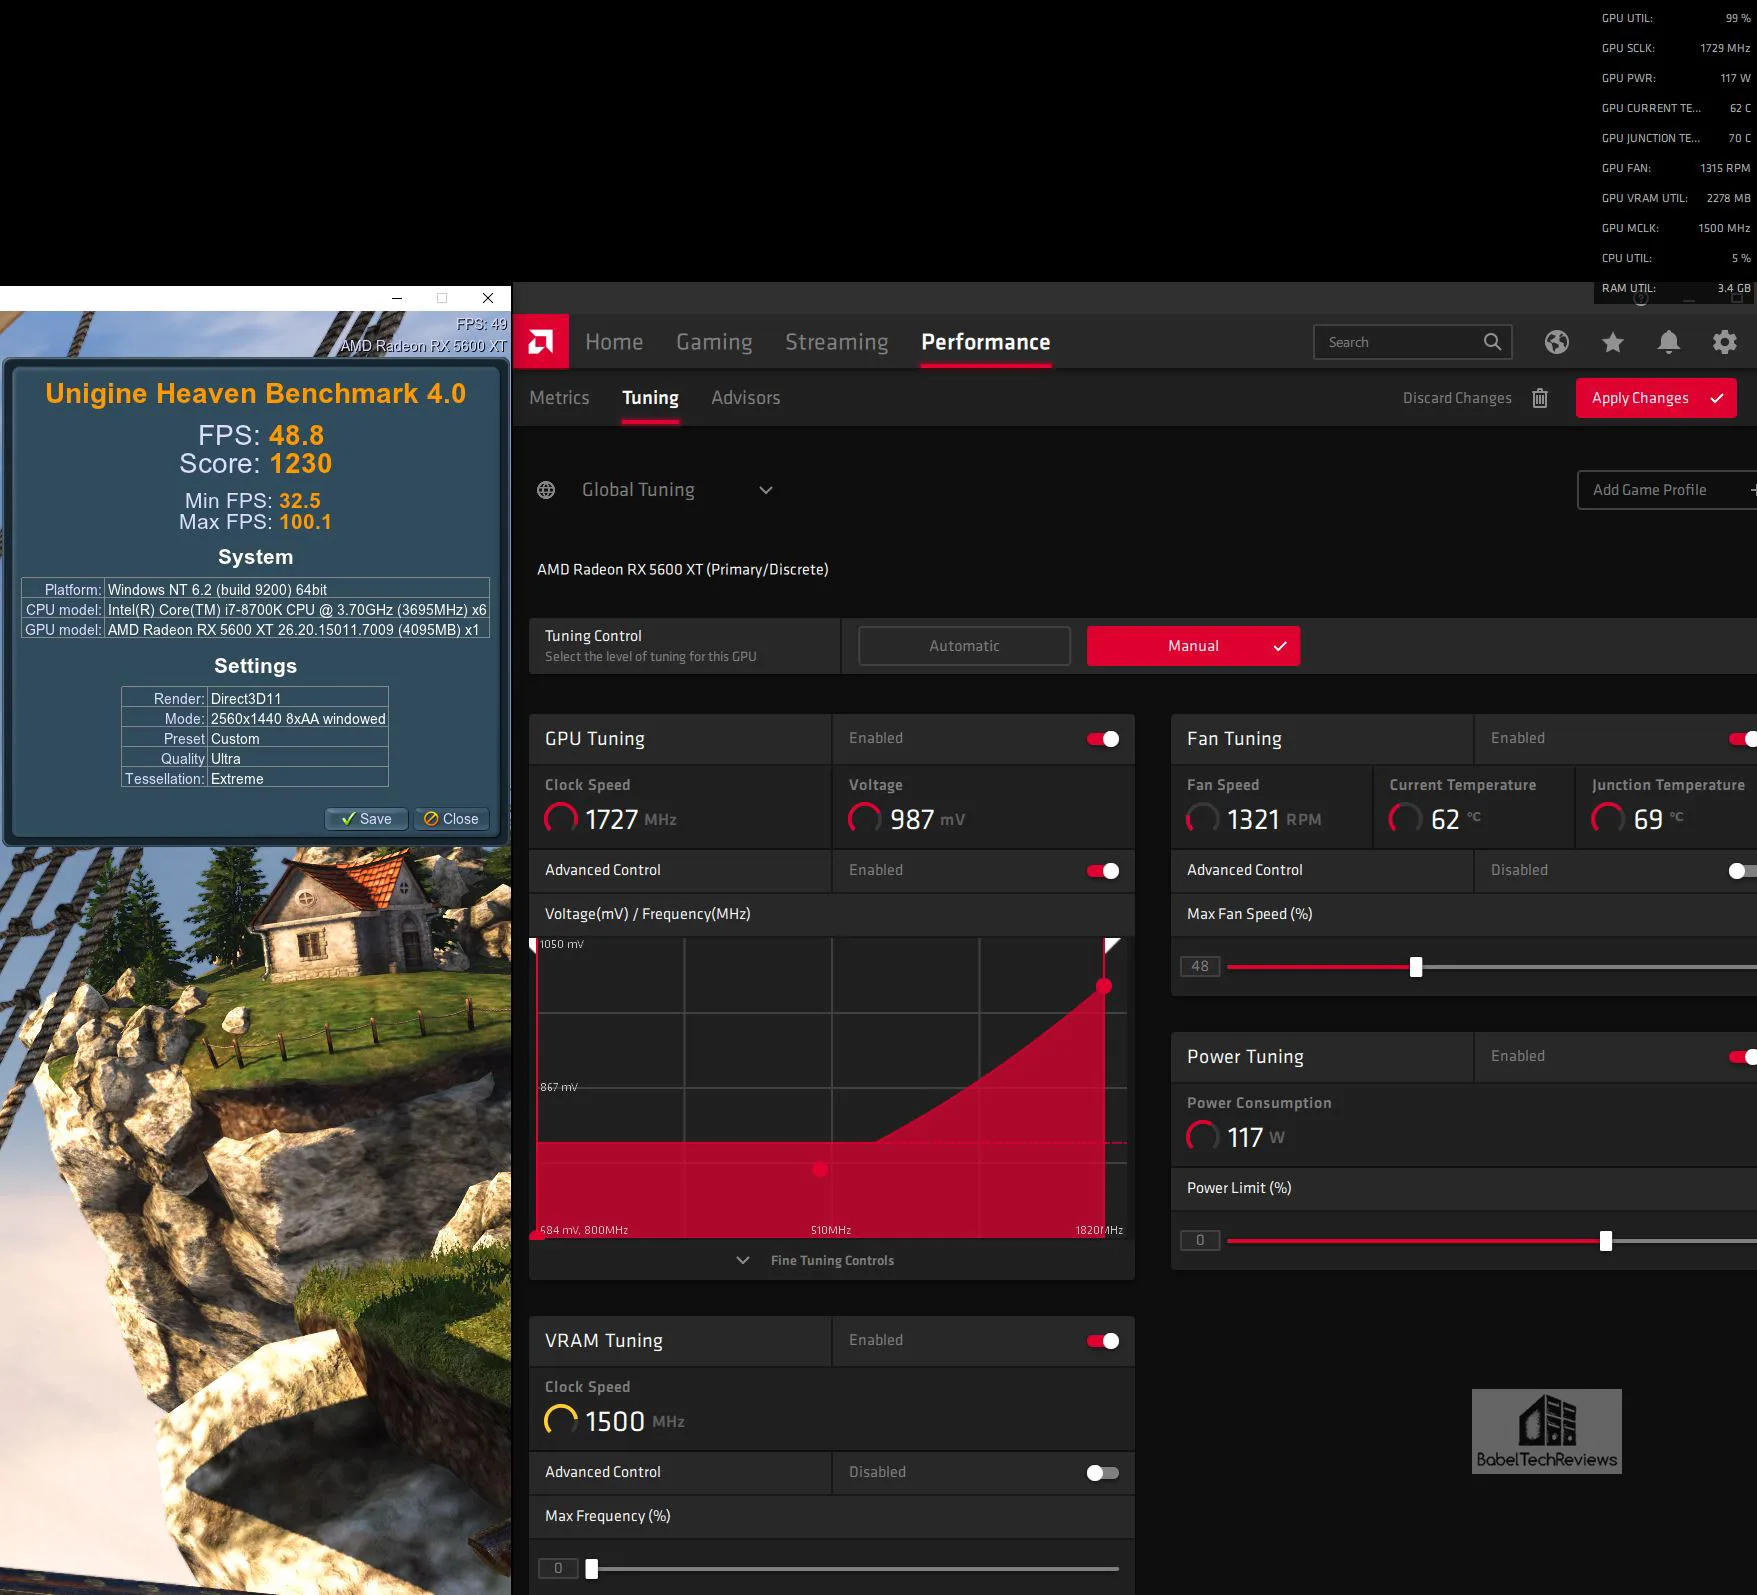Save the Heaven Benchmark results
This screenshot has height=1595, width=1757.
366,819
